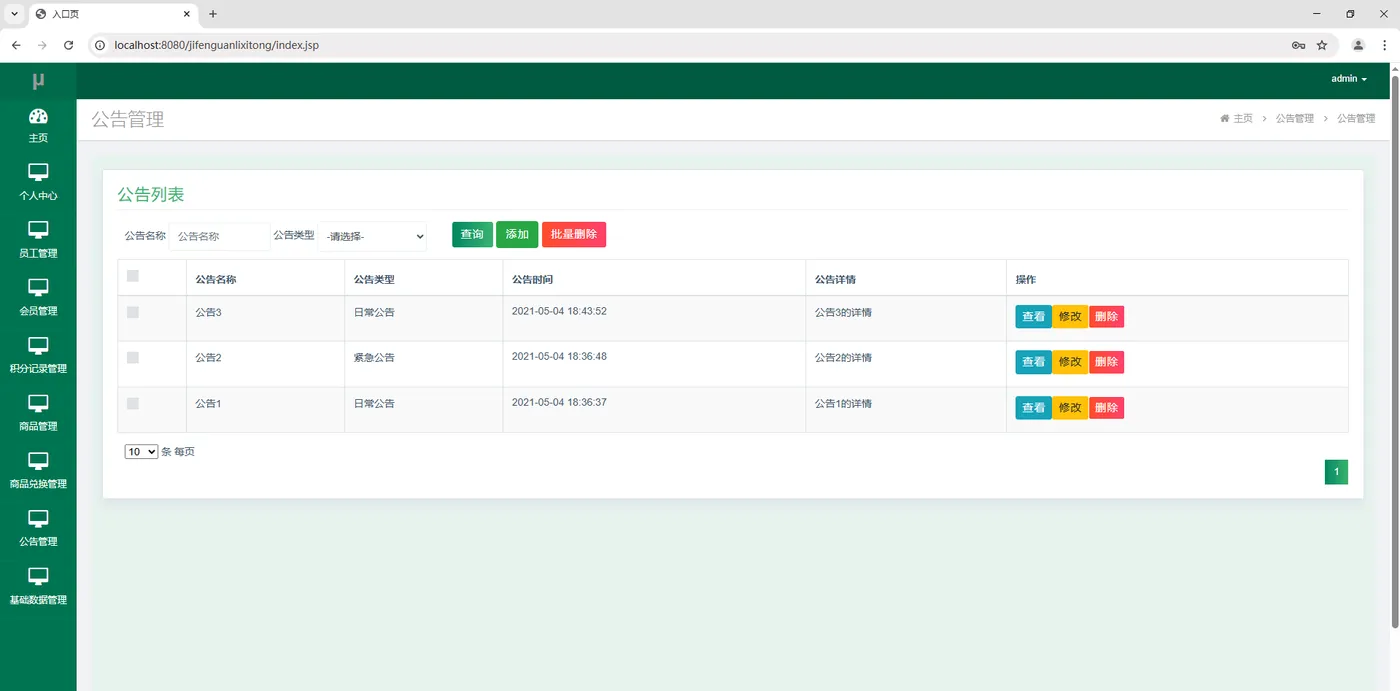Click 查看 for 公告1
This screenshot has width=1400, height=691.
[x=1033, y=408]
